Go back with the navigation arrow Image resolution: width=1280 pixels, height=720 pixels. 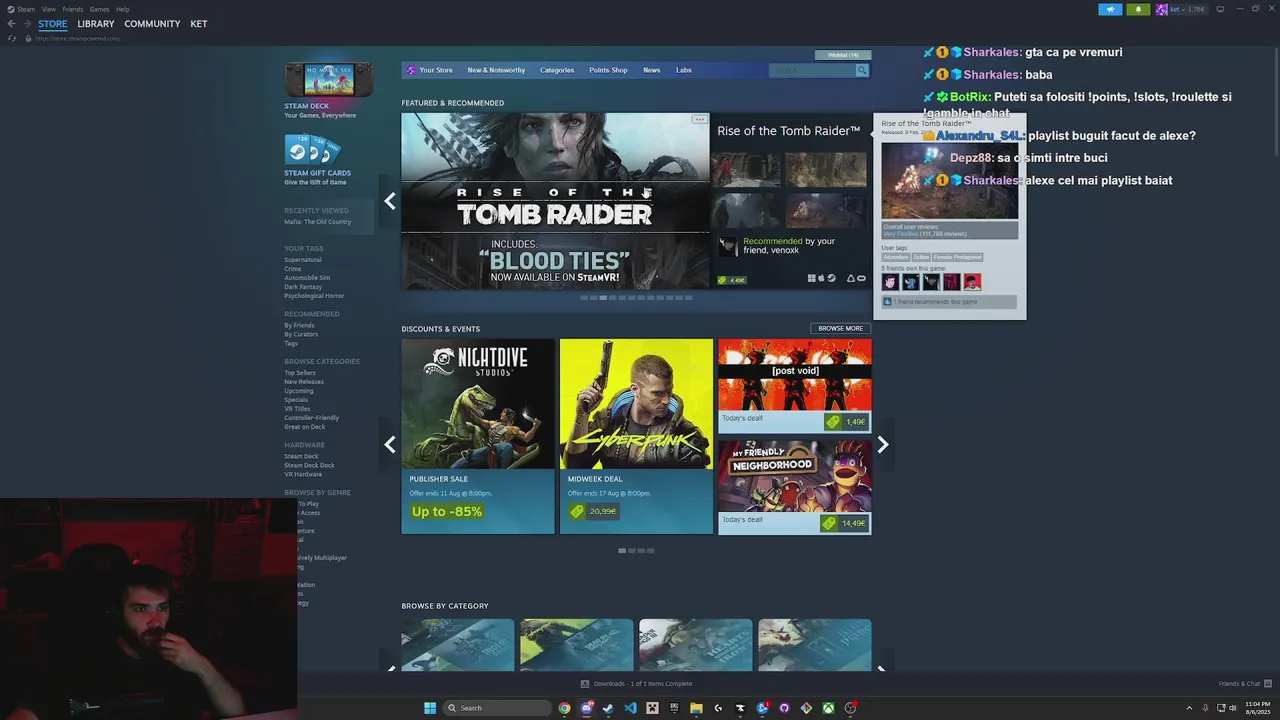point(12,24)
